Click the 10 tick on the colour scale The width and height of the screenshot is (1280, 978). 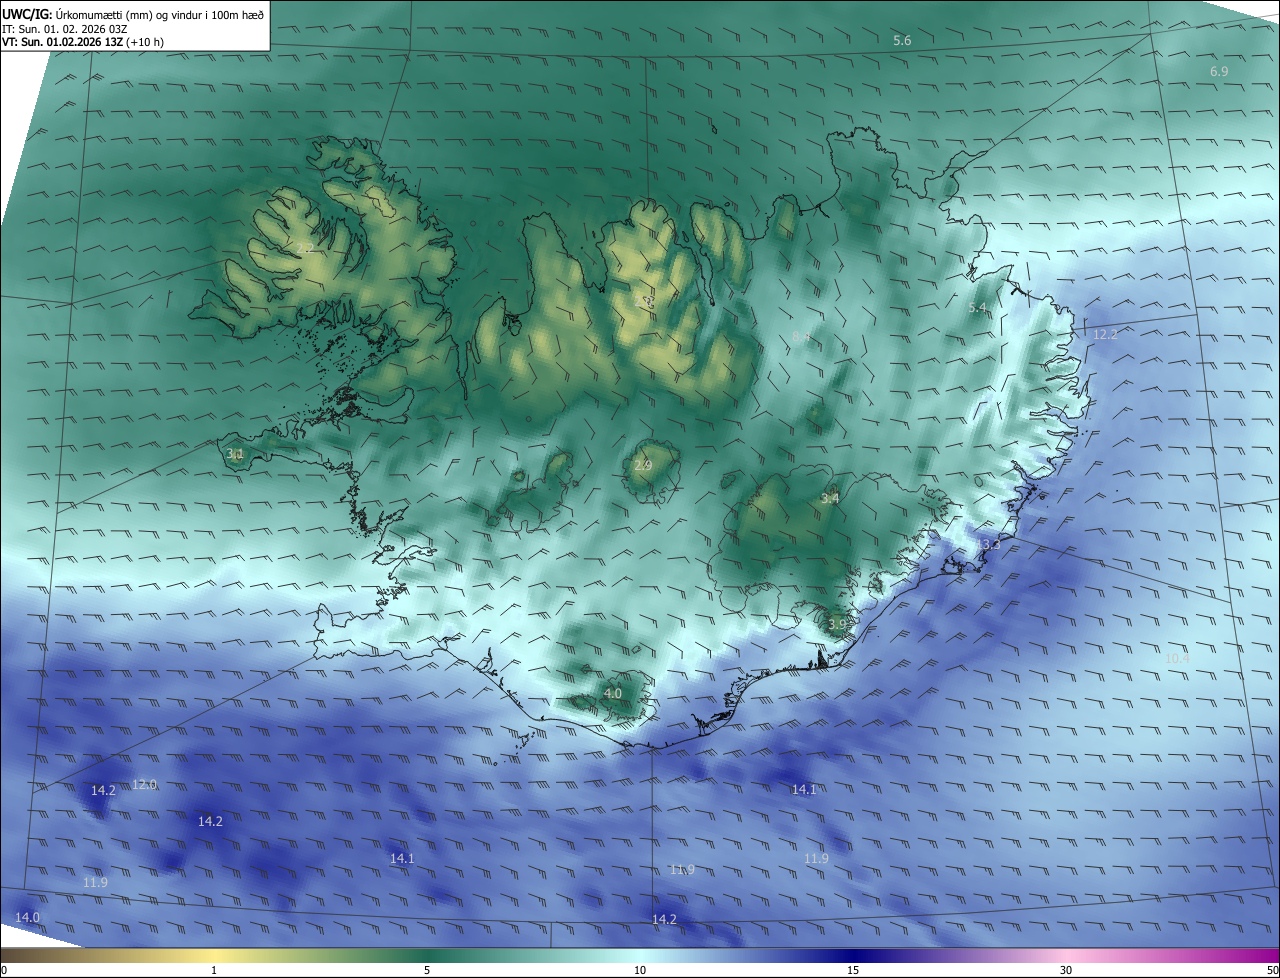point(640,970)
